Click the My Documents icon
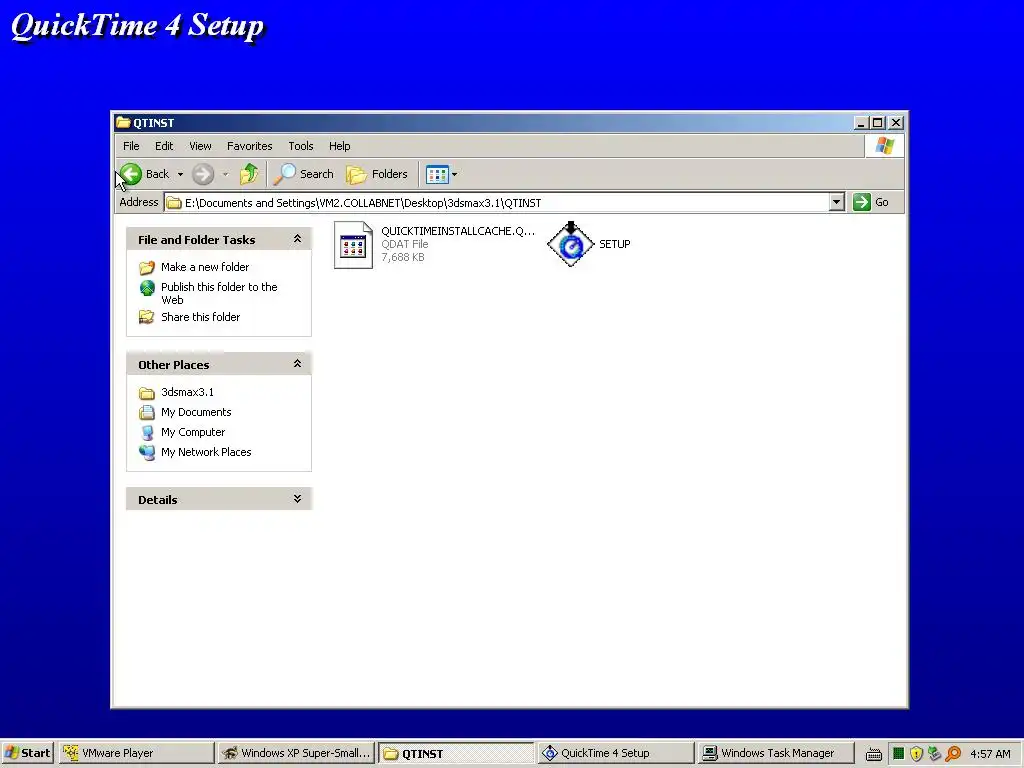This screenshot has width=1024, height=768. (147, 413)
